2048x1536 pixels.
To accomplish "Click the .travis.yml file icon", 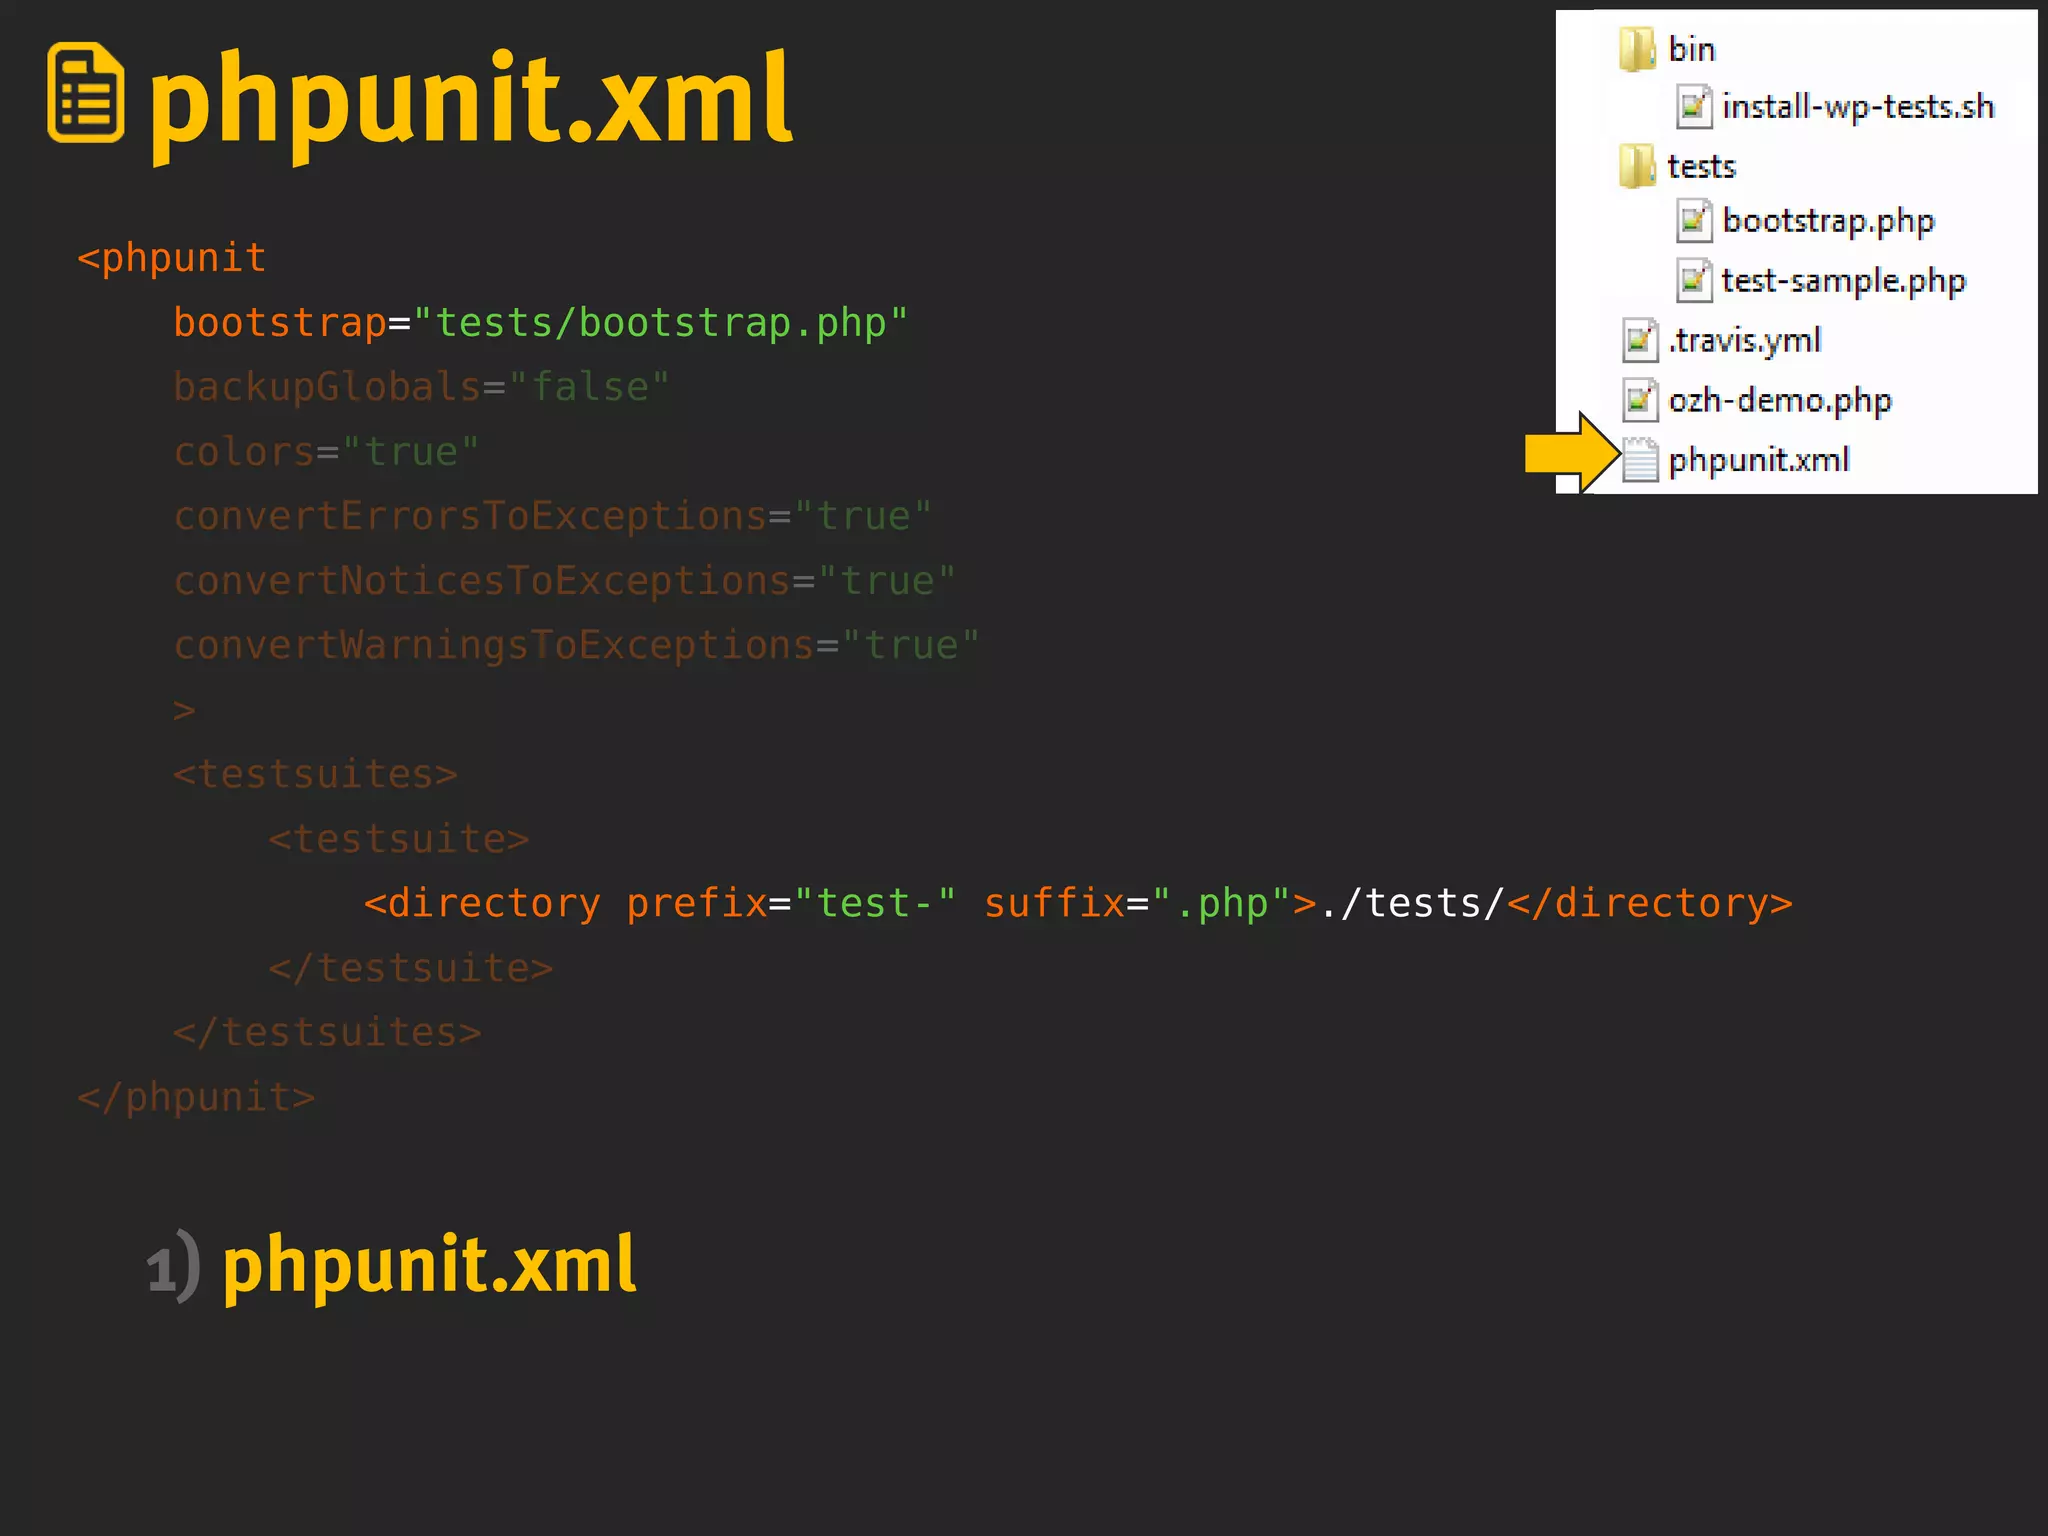I will point(1639,340).
